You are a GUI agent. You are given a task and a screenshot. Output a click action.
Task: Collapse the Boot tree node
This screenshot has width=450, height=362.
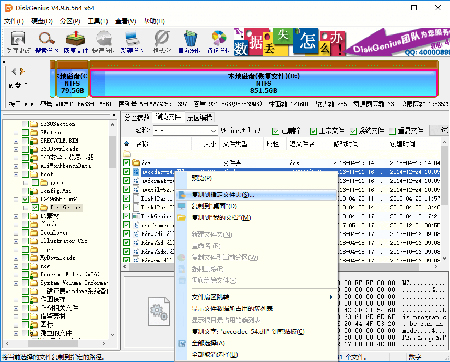pyautogui.click(x=16, y=174)
